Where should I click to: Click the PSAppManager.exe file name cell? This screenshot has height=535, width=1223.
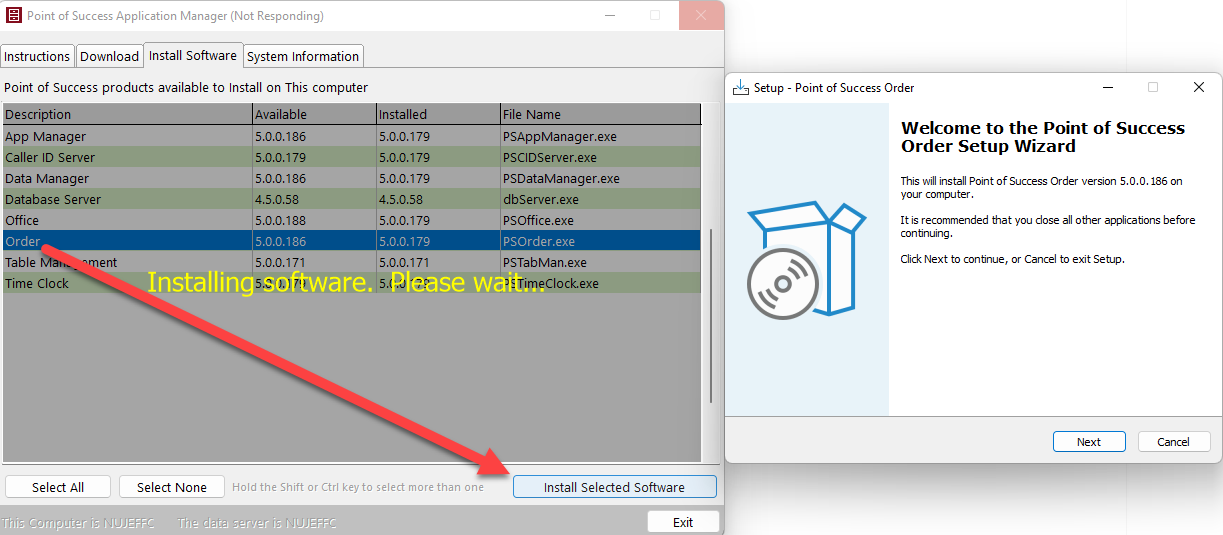601,136
